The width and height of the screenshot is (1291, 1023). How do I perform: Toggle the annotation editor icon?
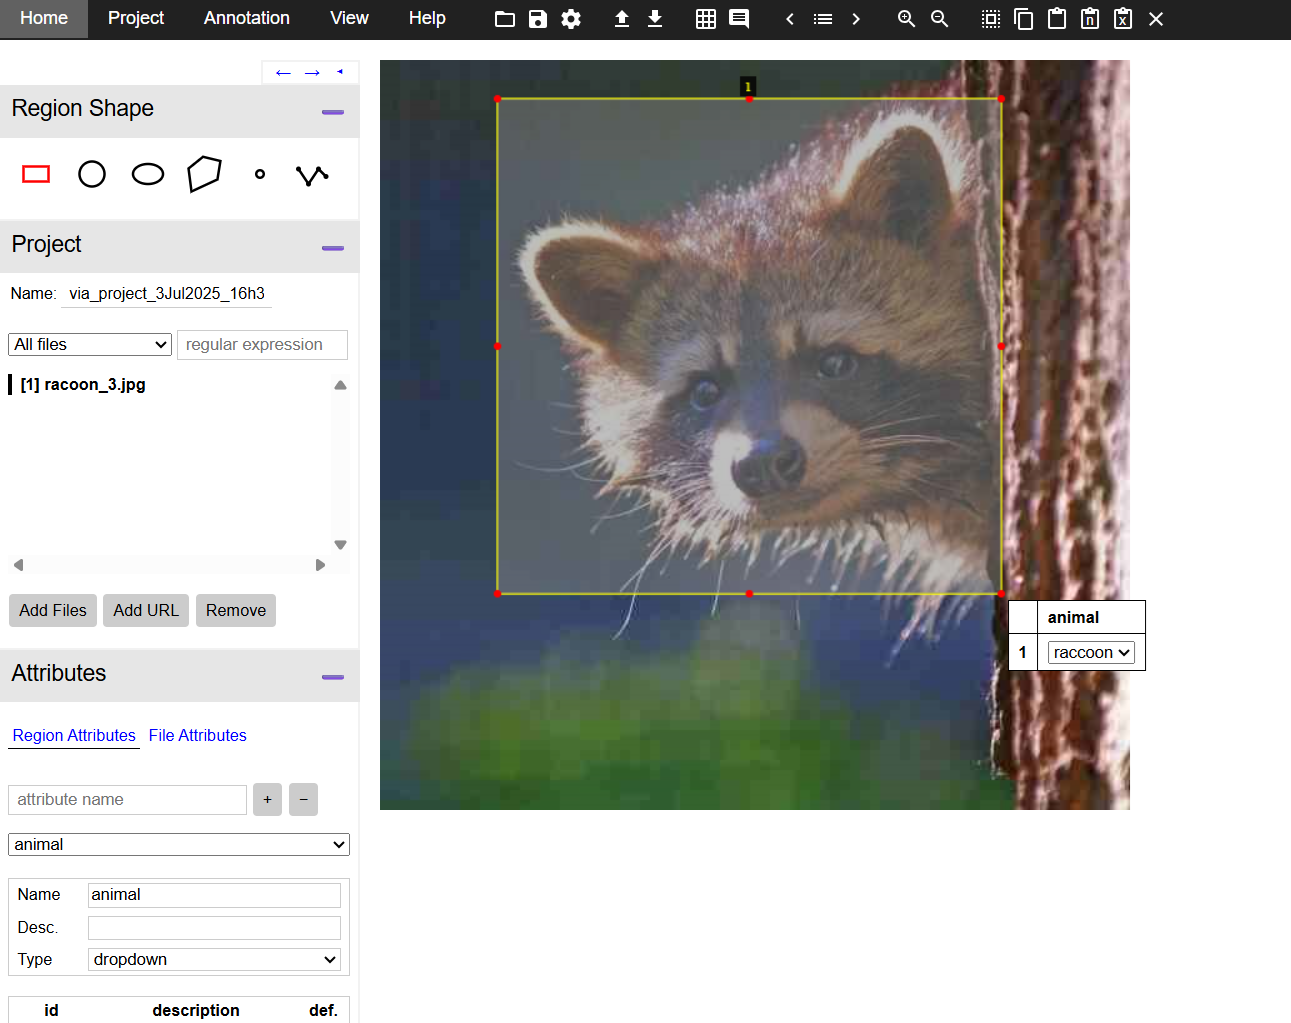(739, 19)
